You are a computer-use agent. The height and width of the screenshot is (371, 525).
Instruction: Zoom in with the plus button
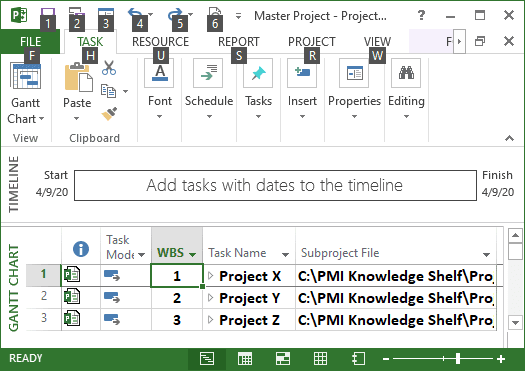(501, 359)
